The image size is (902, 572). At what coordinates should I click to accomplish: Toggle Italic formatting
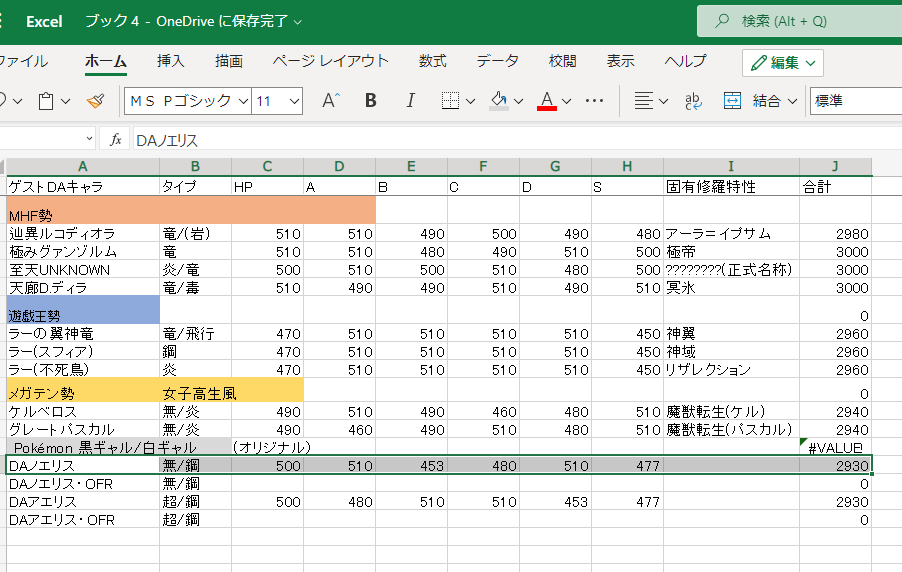pyautogui.click(x=410, y=101)
